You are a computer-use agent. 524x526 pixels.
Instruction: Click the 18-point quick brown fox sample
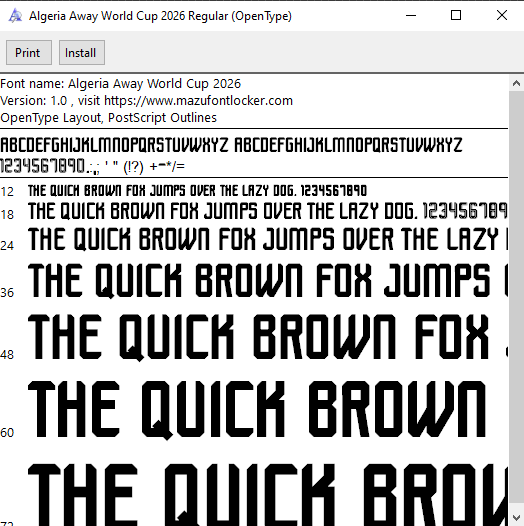(x=268, y=211)
